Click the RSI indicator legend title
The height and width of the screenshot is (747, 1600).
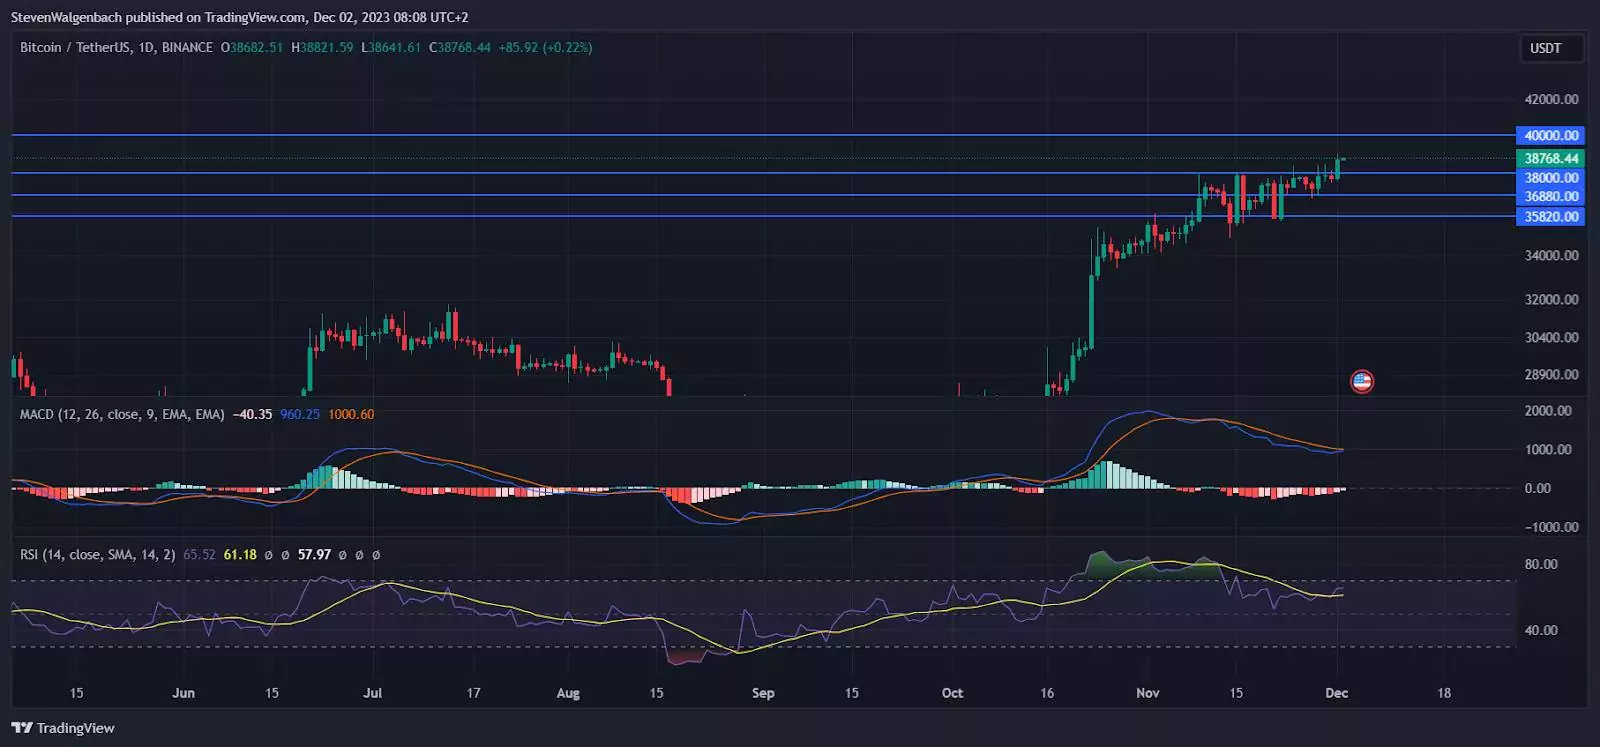tap(97, 554)
